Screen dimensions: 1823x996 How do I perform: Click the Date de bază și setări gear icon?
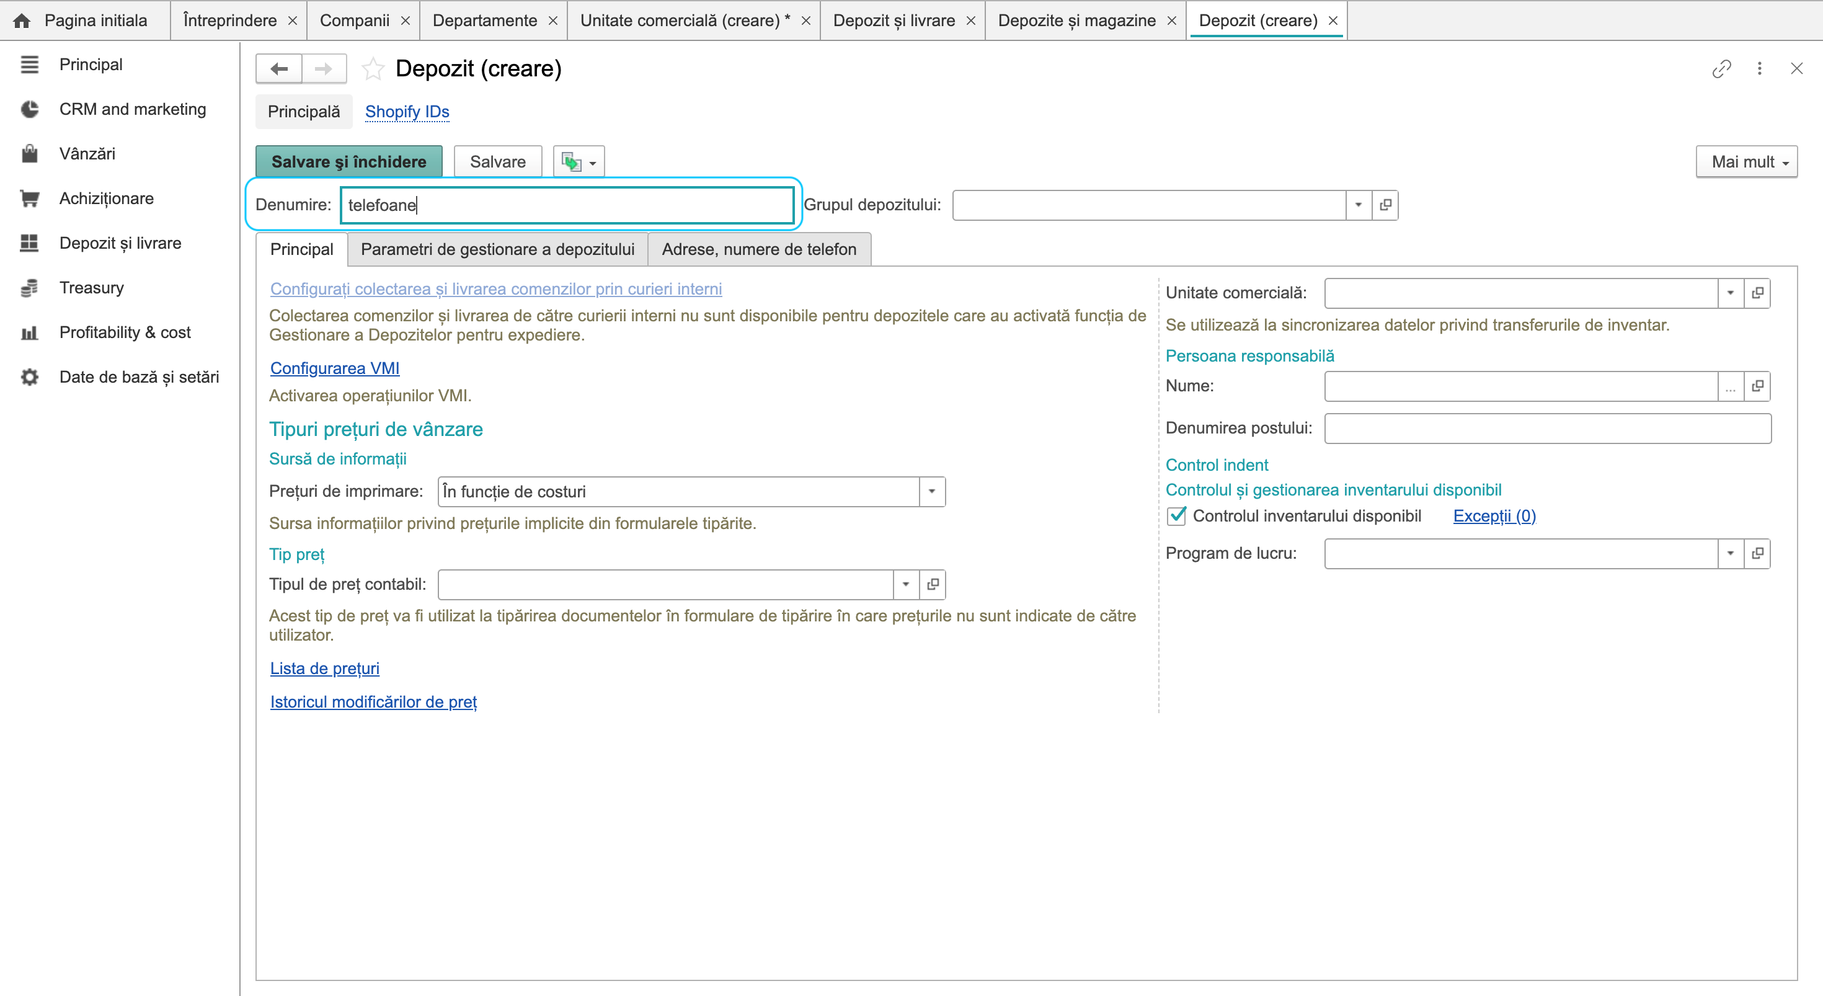click(x=30, y=377)
